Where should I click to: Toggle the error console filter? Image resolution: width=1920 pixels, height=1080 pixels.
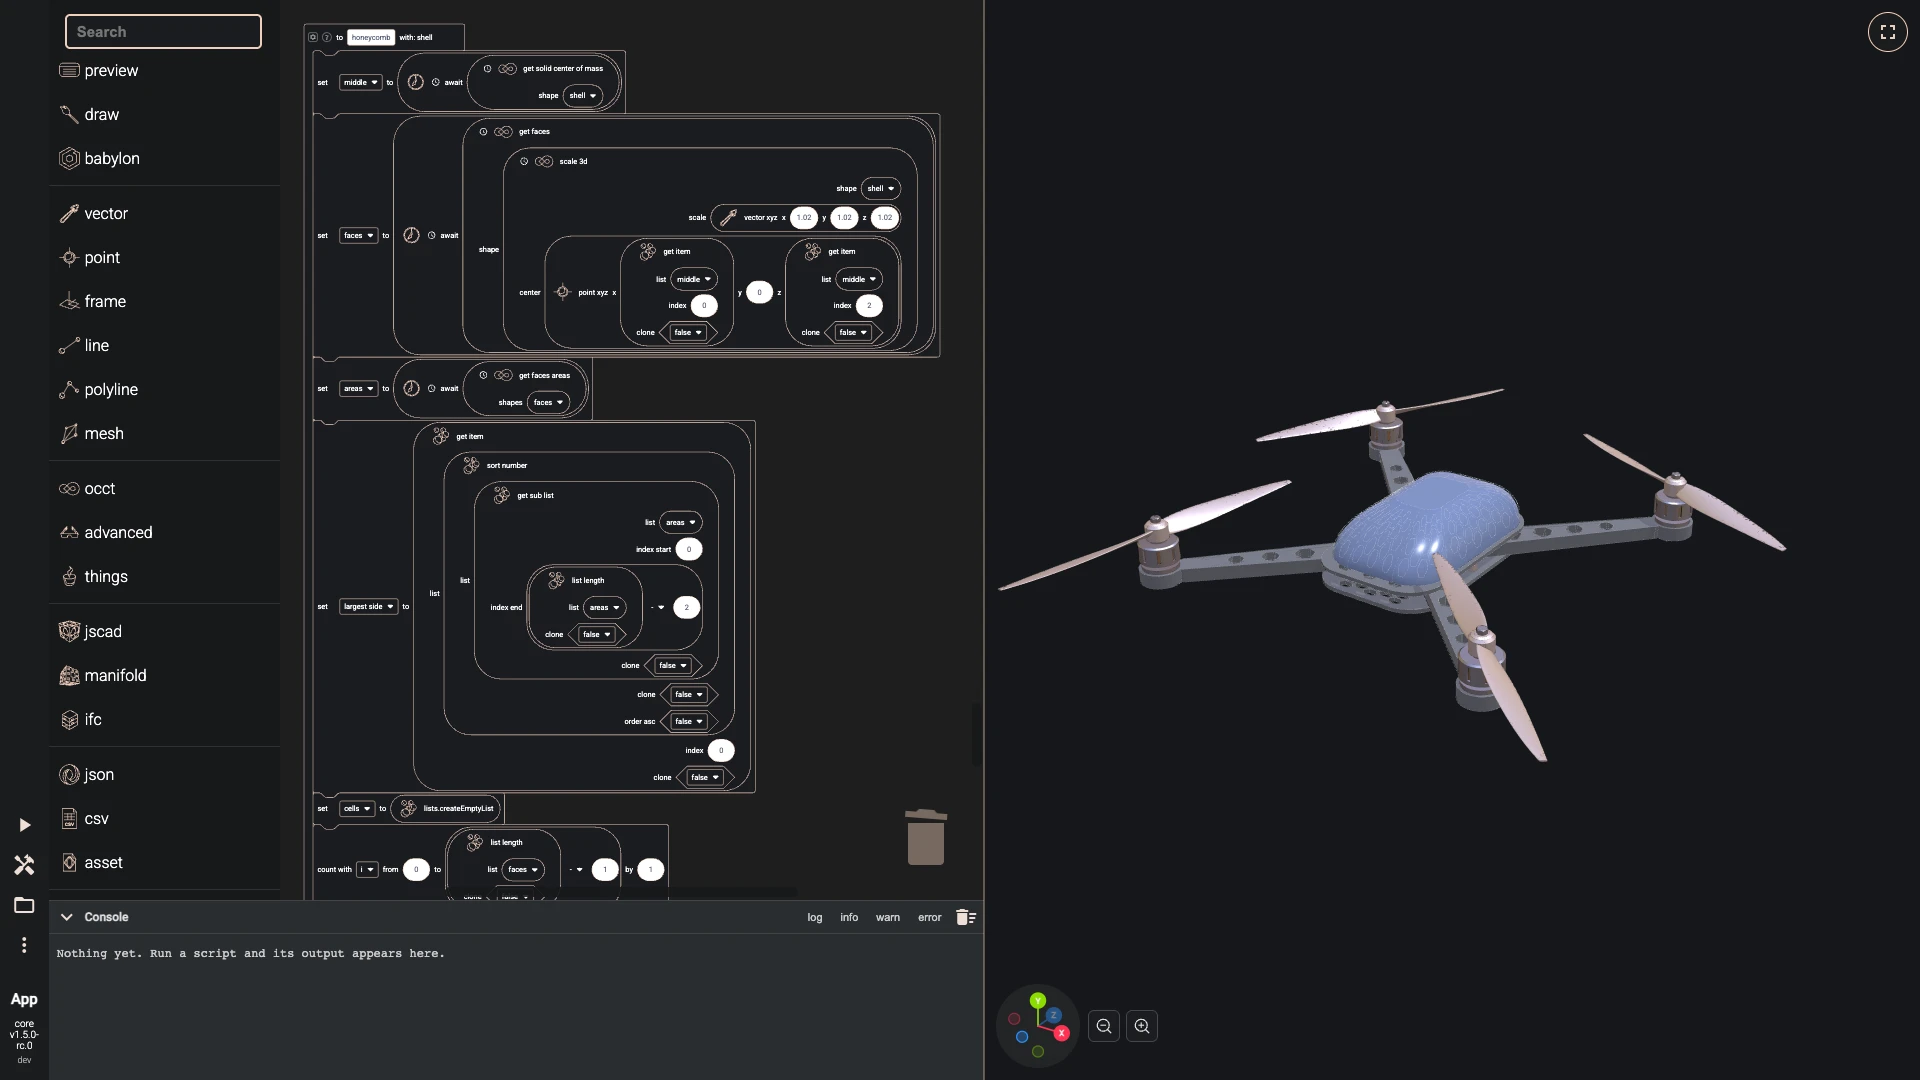930,917
